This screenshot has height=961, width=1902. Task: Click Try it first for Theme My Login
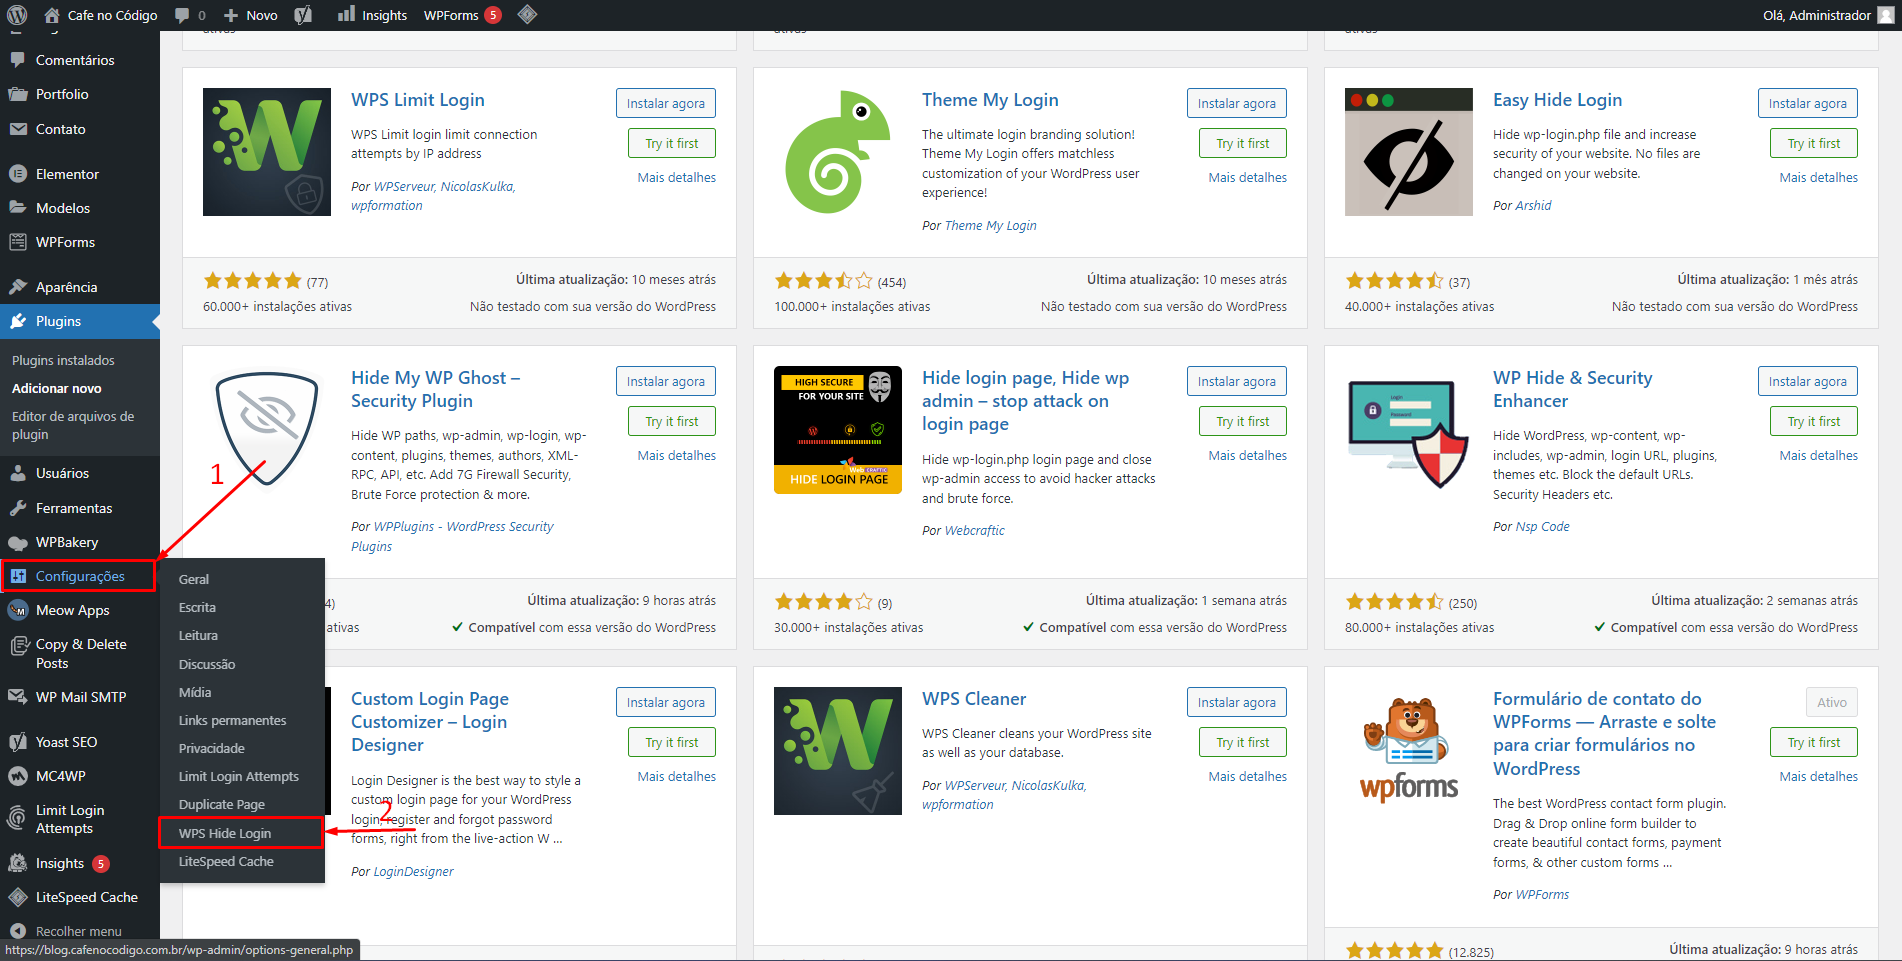(1243, 143)
